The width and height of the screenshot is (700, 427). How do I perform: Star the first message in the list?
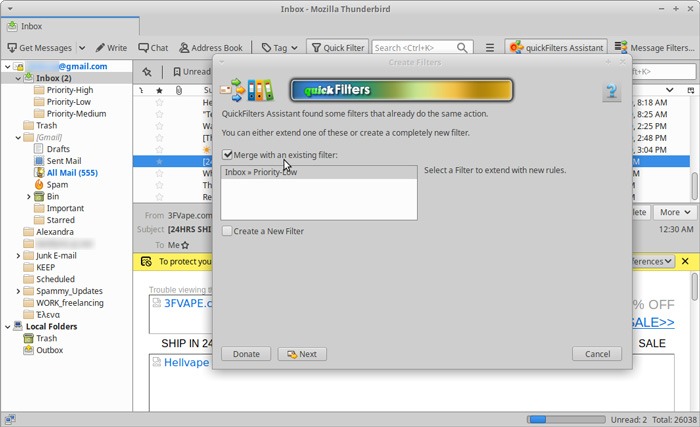[x=159, y=103]
